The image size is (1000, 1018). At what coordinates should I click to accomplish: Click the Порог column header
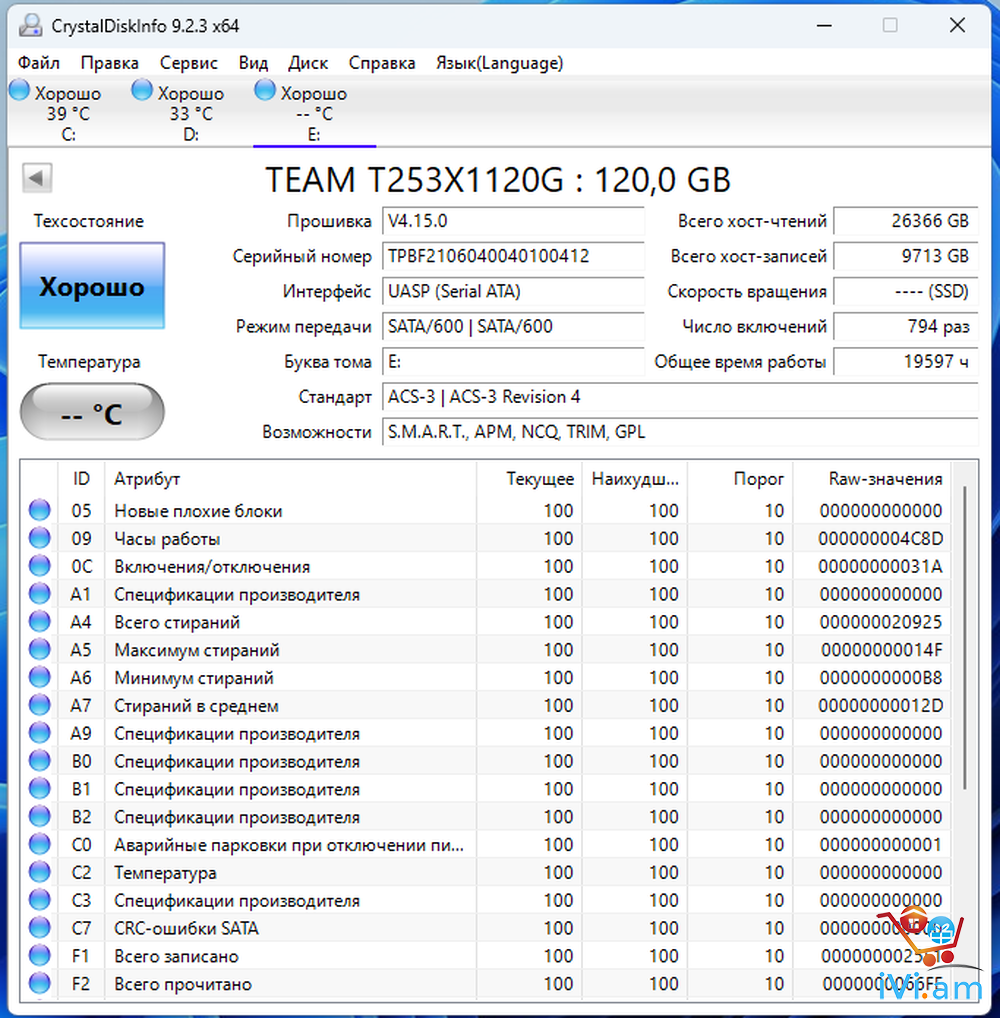tap(740, 479)
